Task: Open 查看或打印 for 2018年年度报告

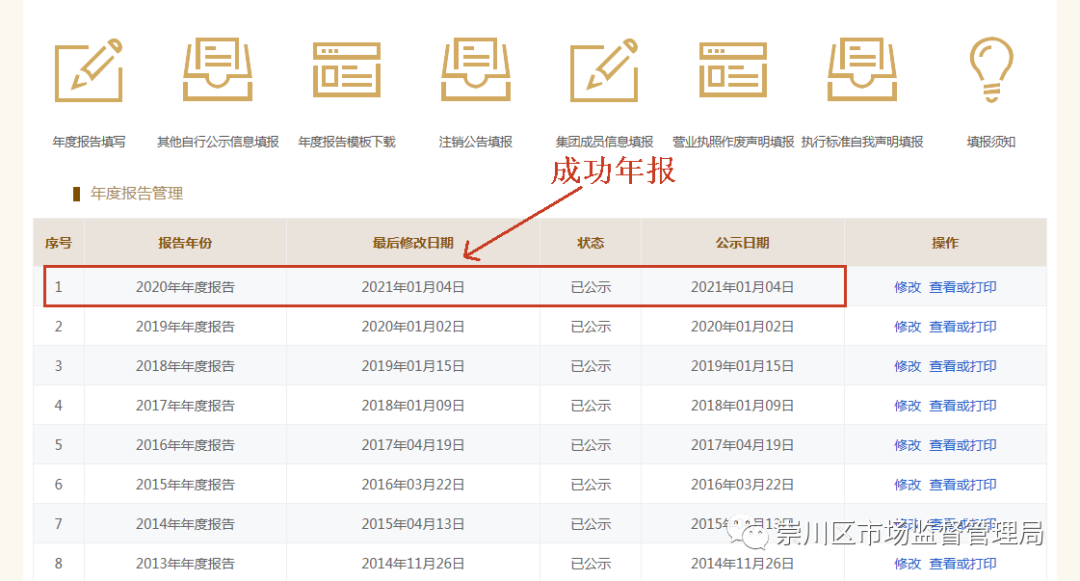Action: click(x=962, y=366)
